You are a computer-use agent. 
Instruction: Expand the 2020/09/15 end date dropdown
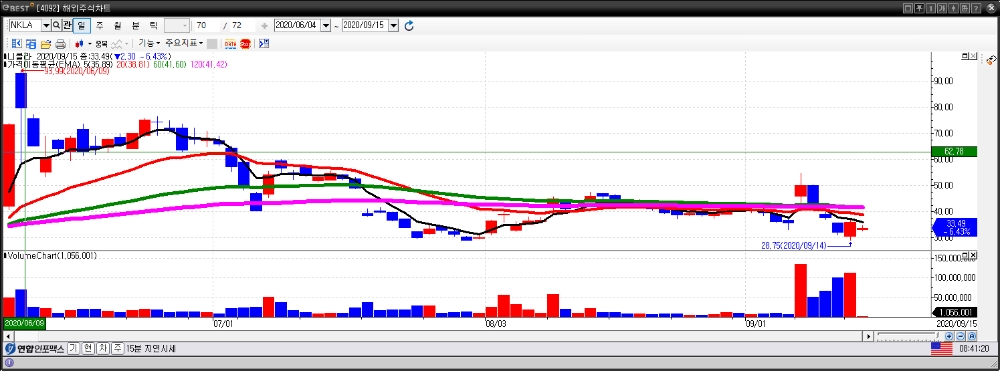click(x=393, y=25)
